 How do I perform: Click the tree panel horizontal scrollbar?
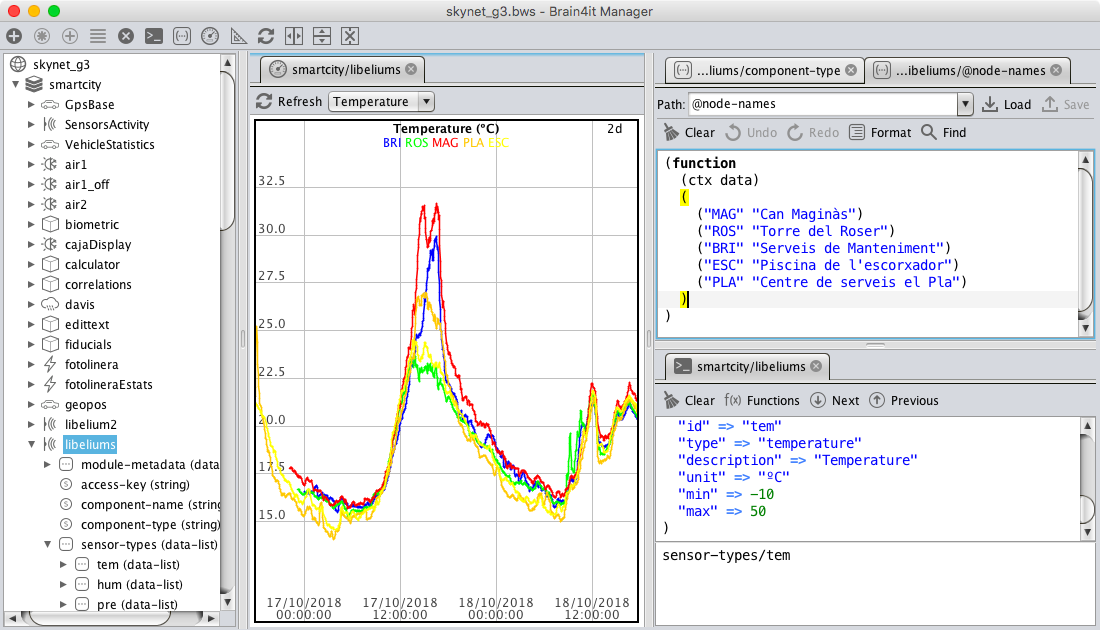click(x=112, y=618)
